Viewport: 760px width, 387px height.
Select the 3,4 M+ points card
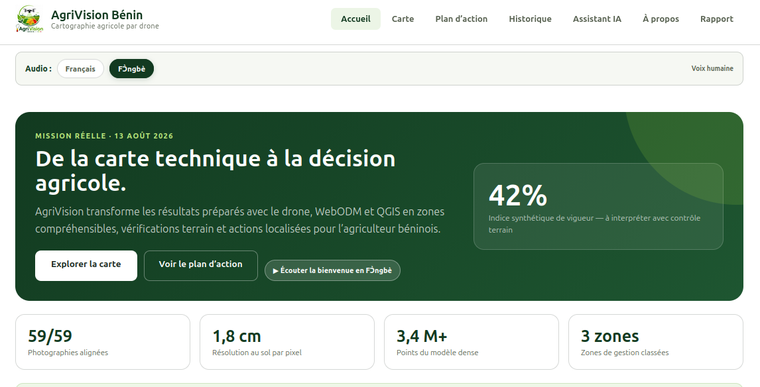pyautogui.click(x=472, y=342)
